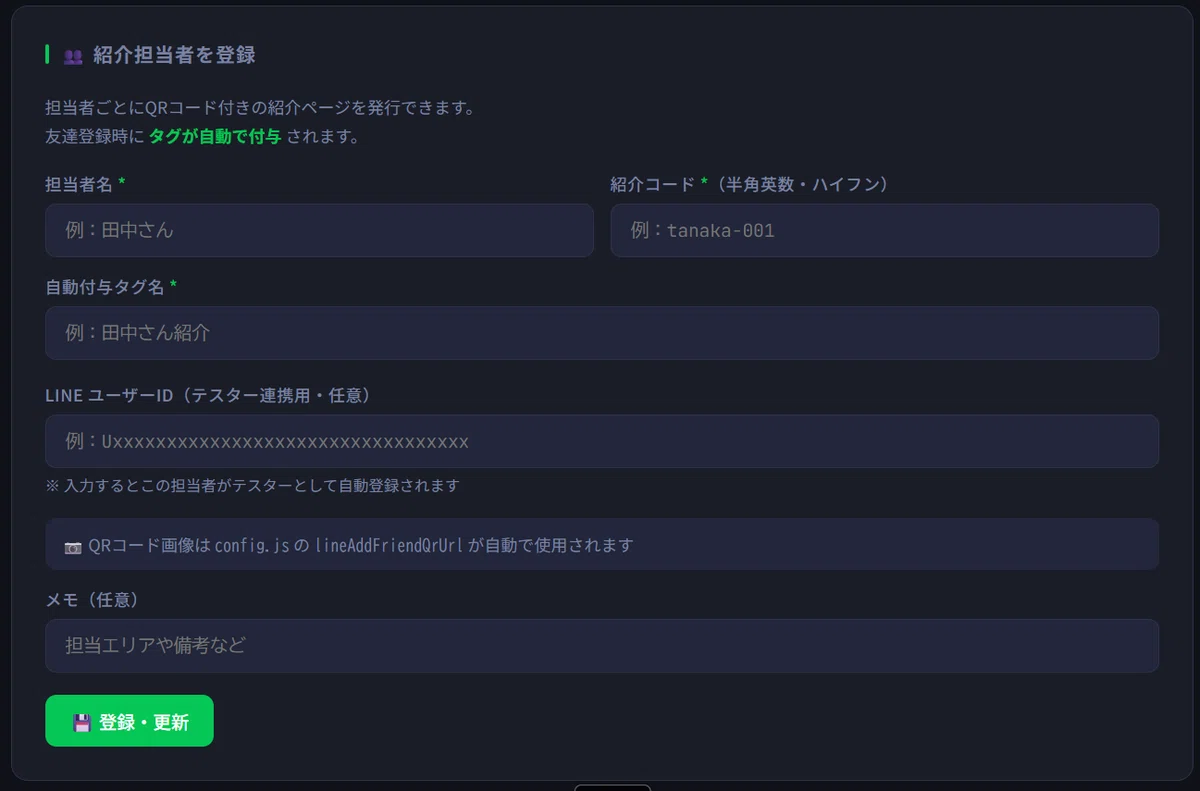The width and height of the screenshot is (1200, 791).
Task: Click the 紹介担当者を登録 heading text
Action: pyautogui.click(x=174, y=55)
